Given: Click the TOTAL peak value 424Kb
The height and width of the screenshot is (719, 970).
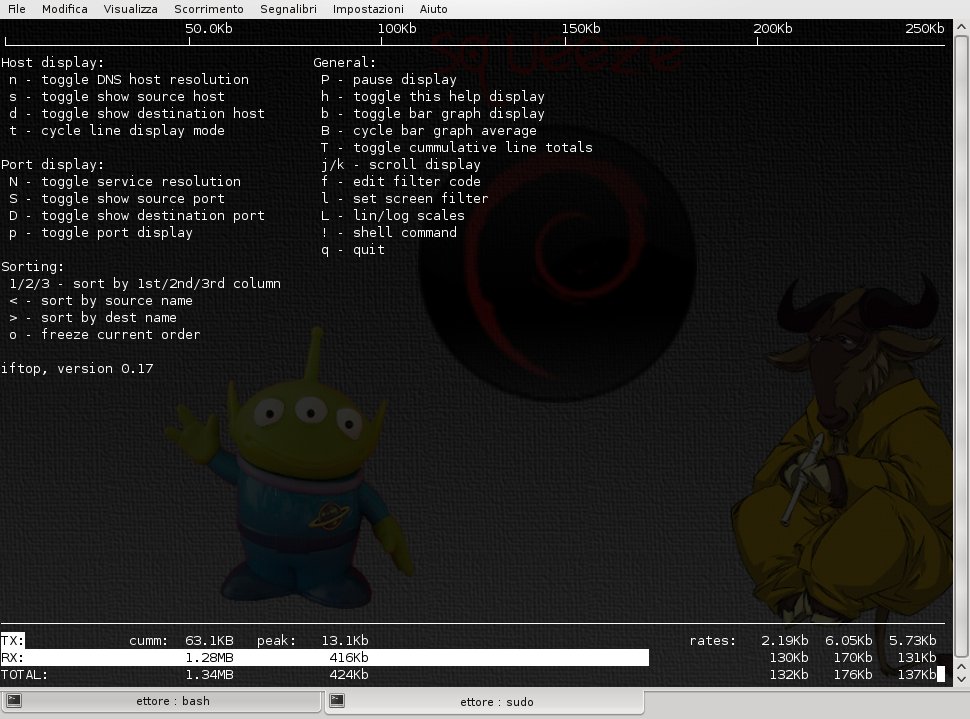Looking at the screenshot, I should [x=348, y=674].
